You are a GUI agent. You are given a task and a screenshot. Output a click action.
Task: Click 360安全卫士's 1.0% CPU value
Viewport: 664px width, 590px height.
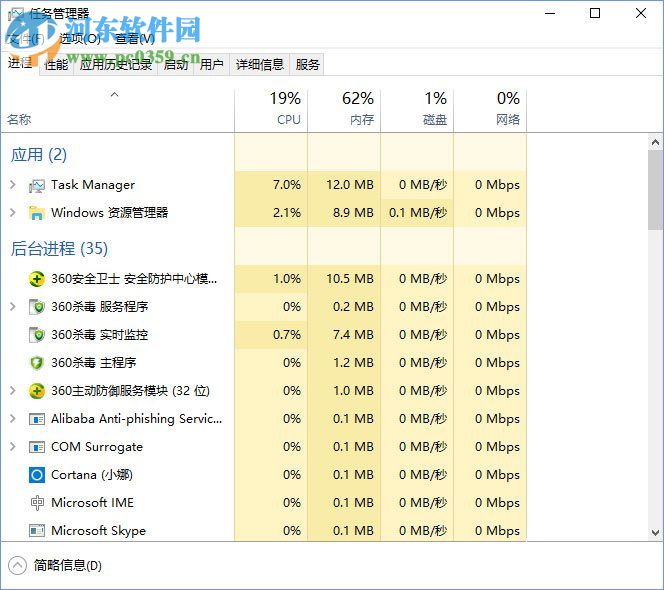(x=287, y=279)
